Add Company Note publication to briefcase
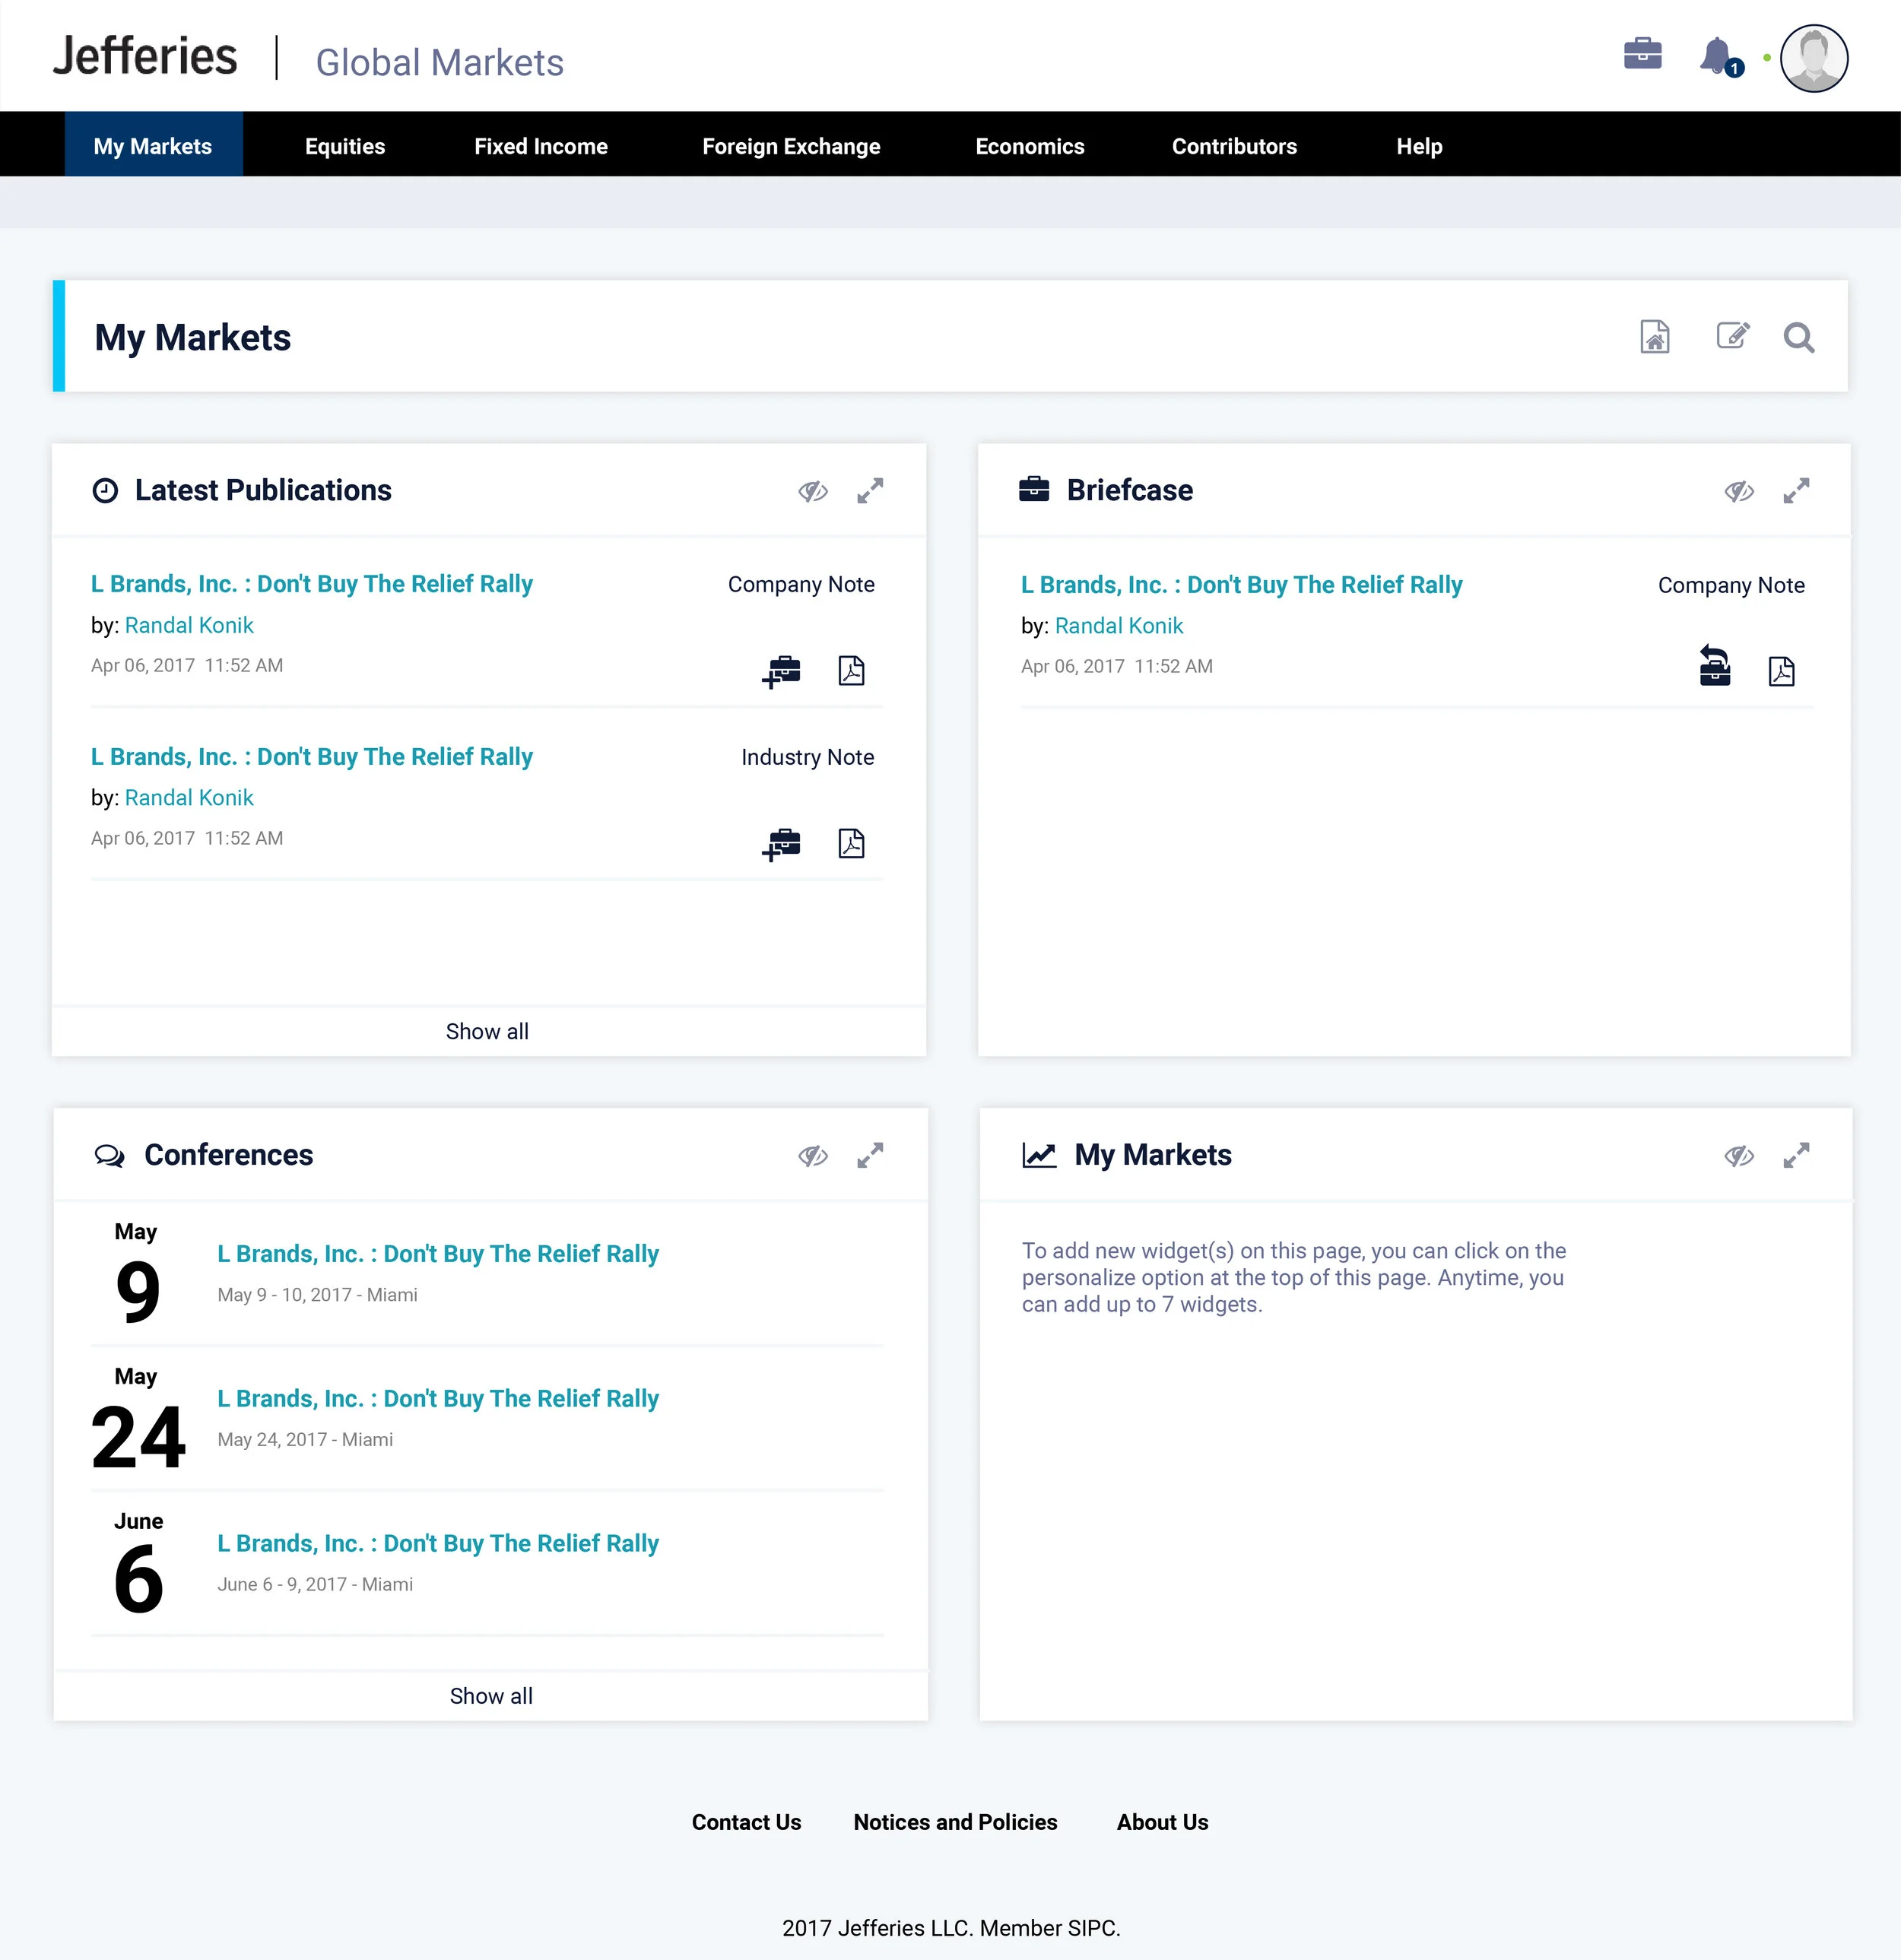The width and height of the screenshot is (1901, 1960). click(781, 671)
